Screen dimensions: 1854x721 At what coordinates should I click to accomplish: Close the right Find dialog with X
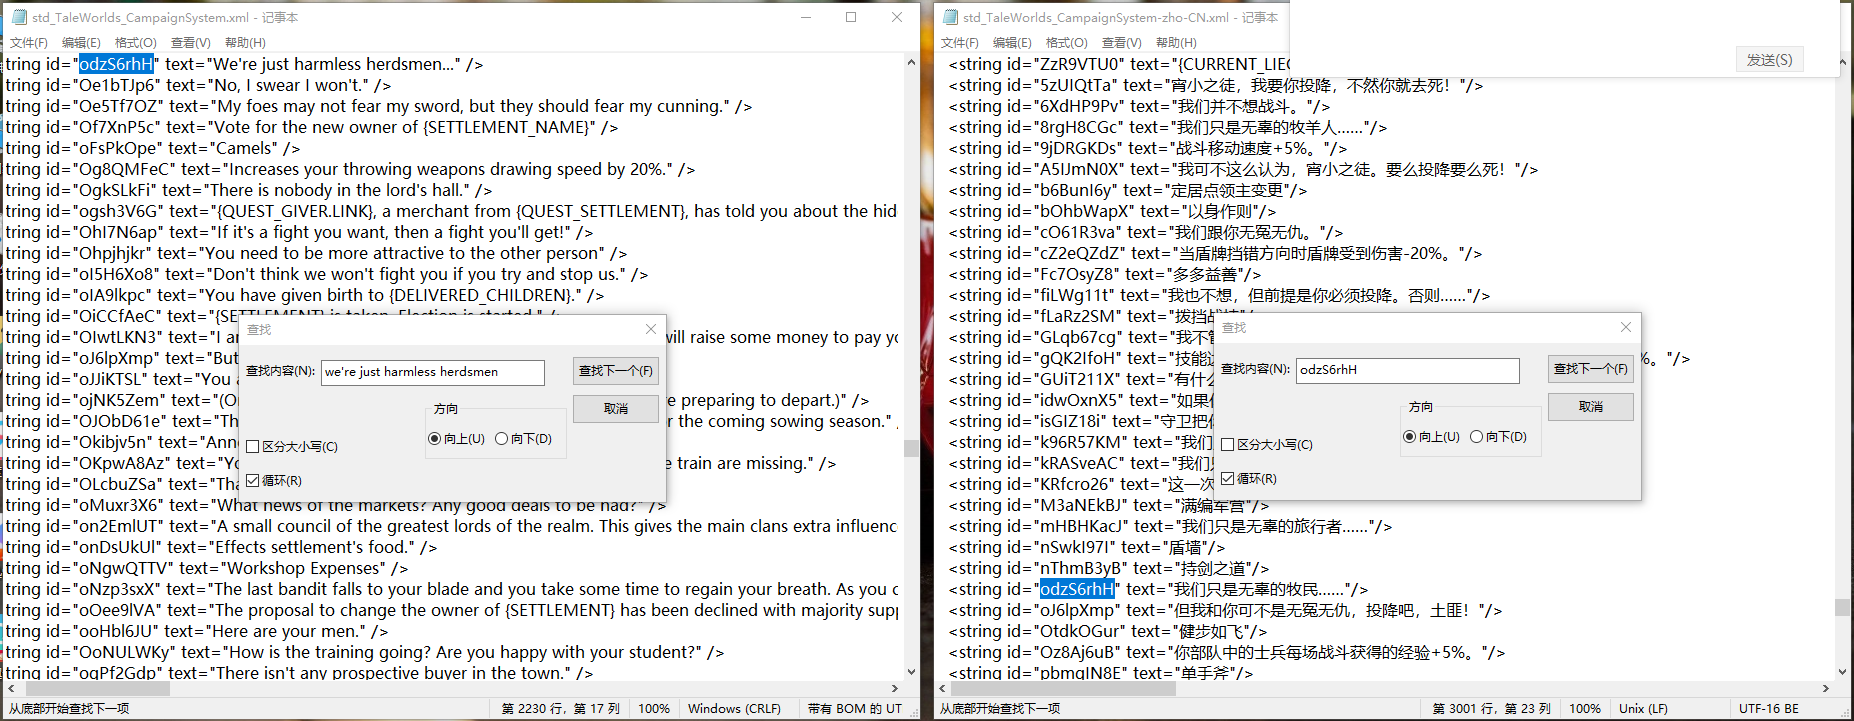coord(1626,327)
